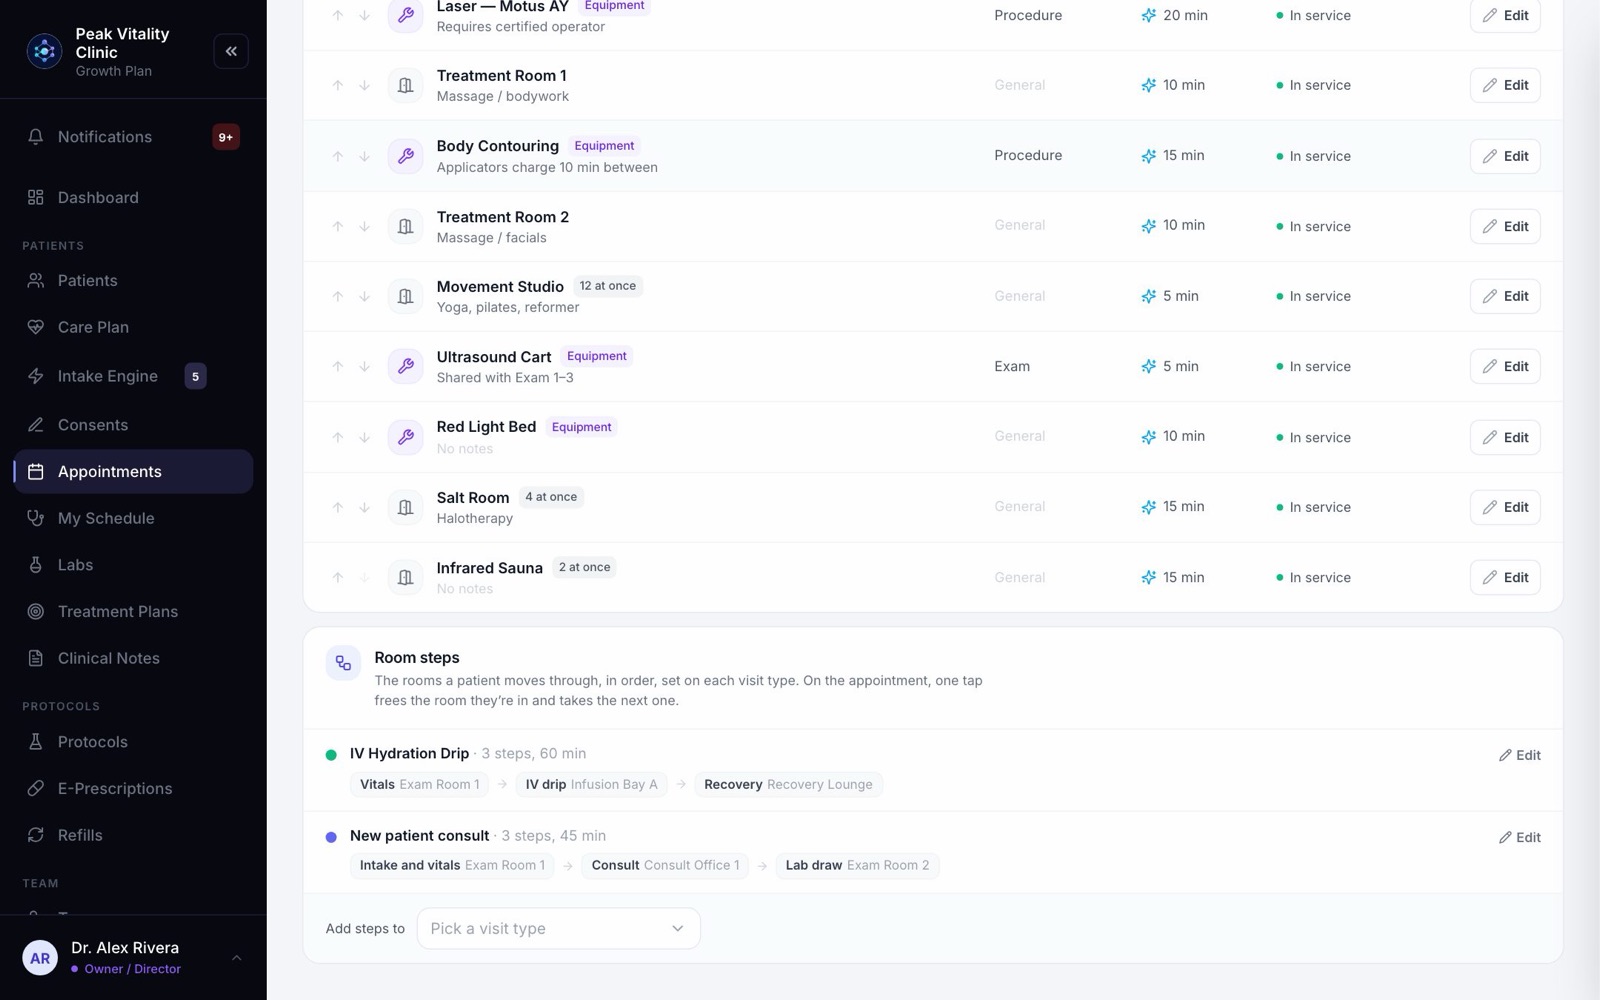Click the AR profile avatar
The width and height of the screenshot is (1600, 1000).
(40, 958)
